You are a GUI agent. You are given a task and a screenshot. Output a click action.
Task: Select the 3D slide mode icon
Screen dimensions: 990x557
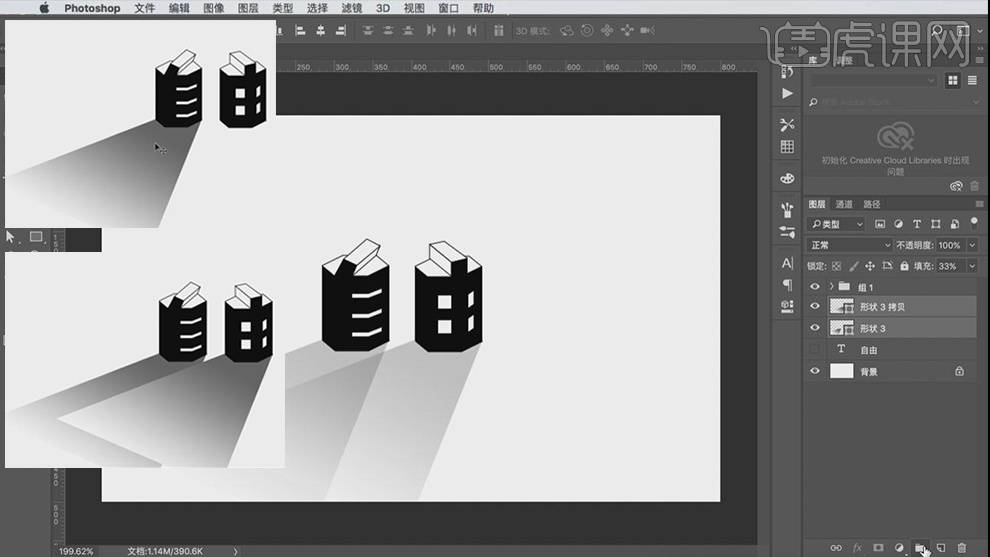point(627,30)
